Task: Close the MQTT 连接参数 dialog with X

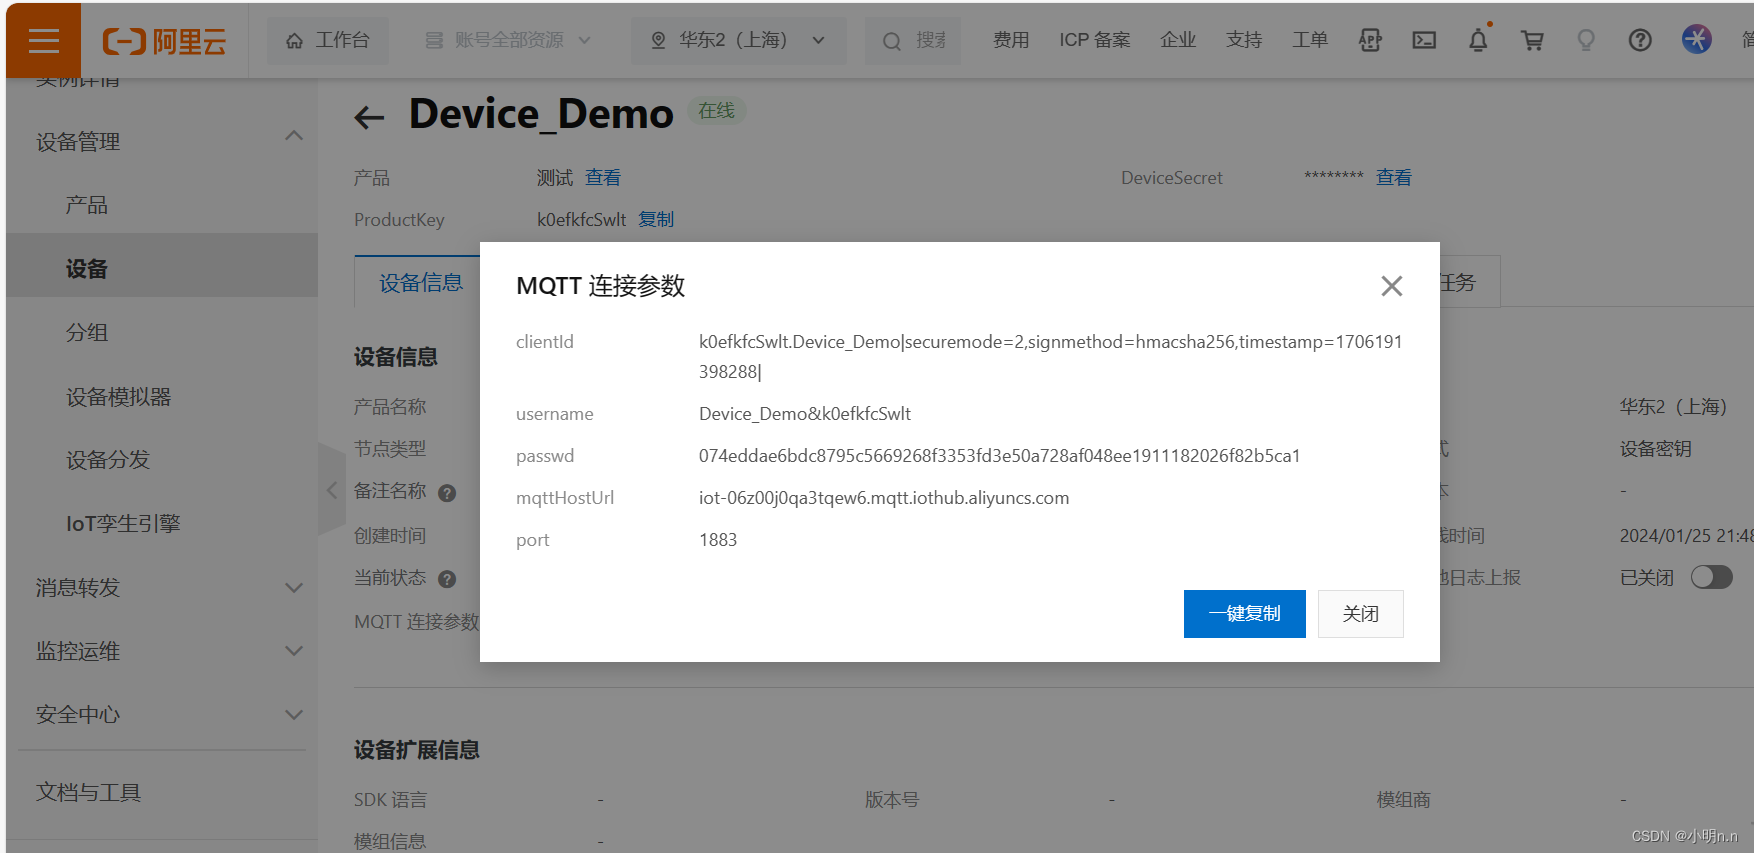Action: 1391,286
